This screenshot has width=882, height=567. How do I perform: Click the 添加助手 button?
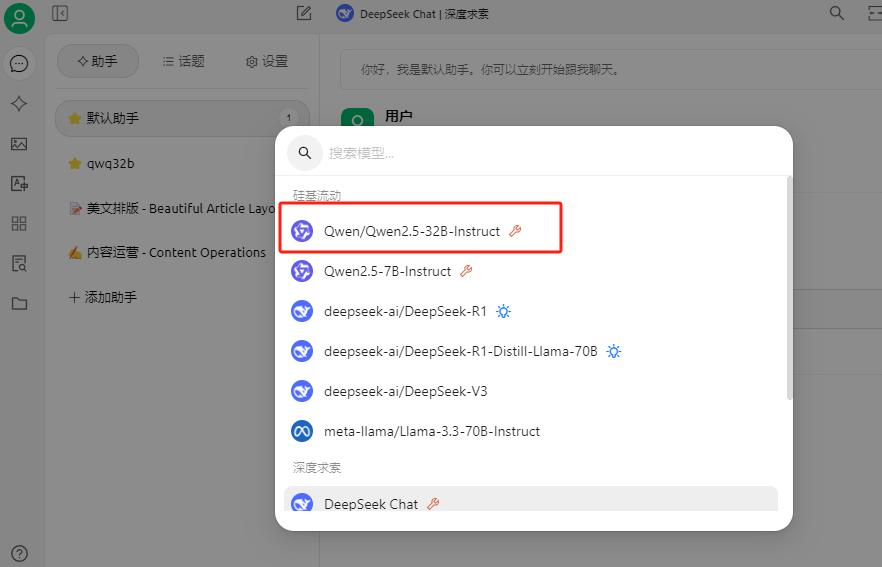[102, 297]
